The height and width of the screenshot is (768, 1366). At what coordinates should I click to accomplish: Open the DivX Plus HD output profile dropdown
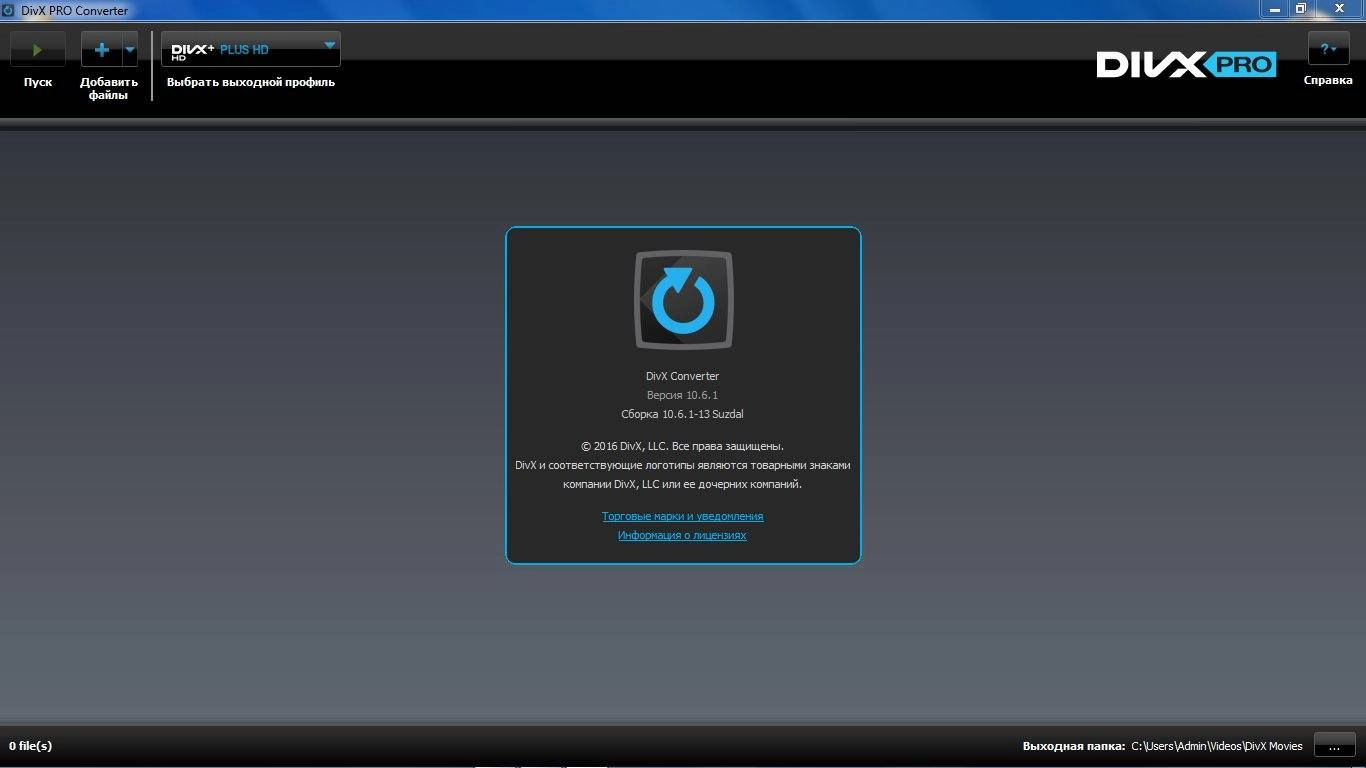pyautogui.click(x=251, y=49)
